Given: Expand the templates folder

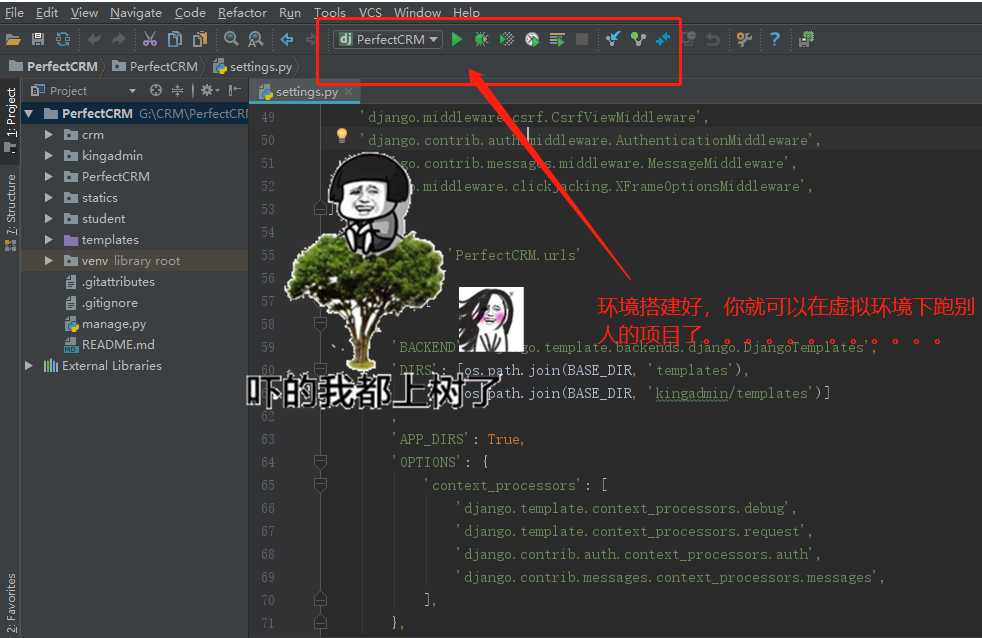Looking at the screenshot, I should click(x=48, y=239).
